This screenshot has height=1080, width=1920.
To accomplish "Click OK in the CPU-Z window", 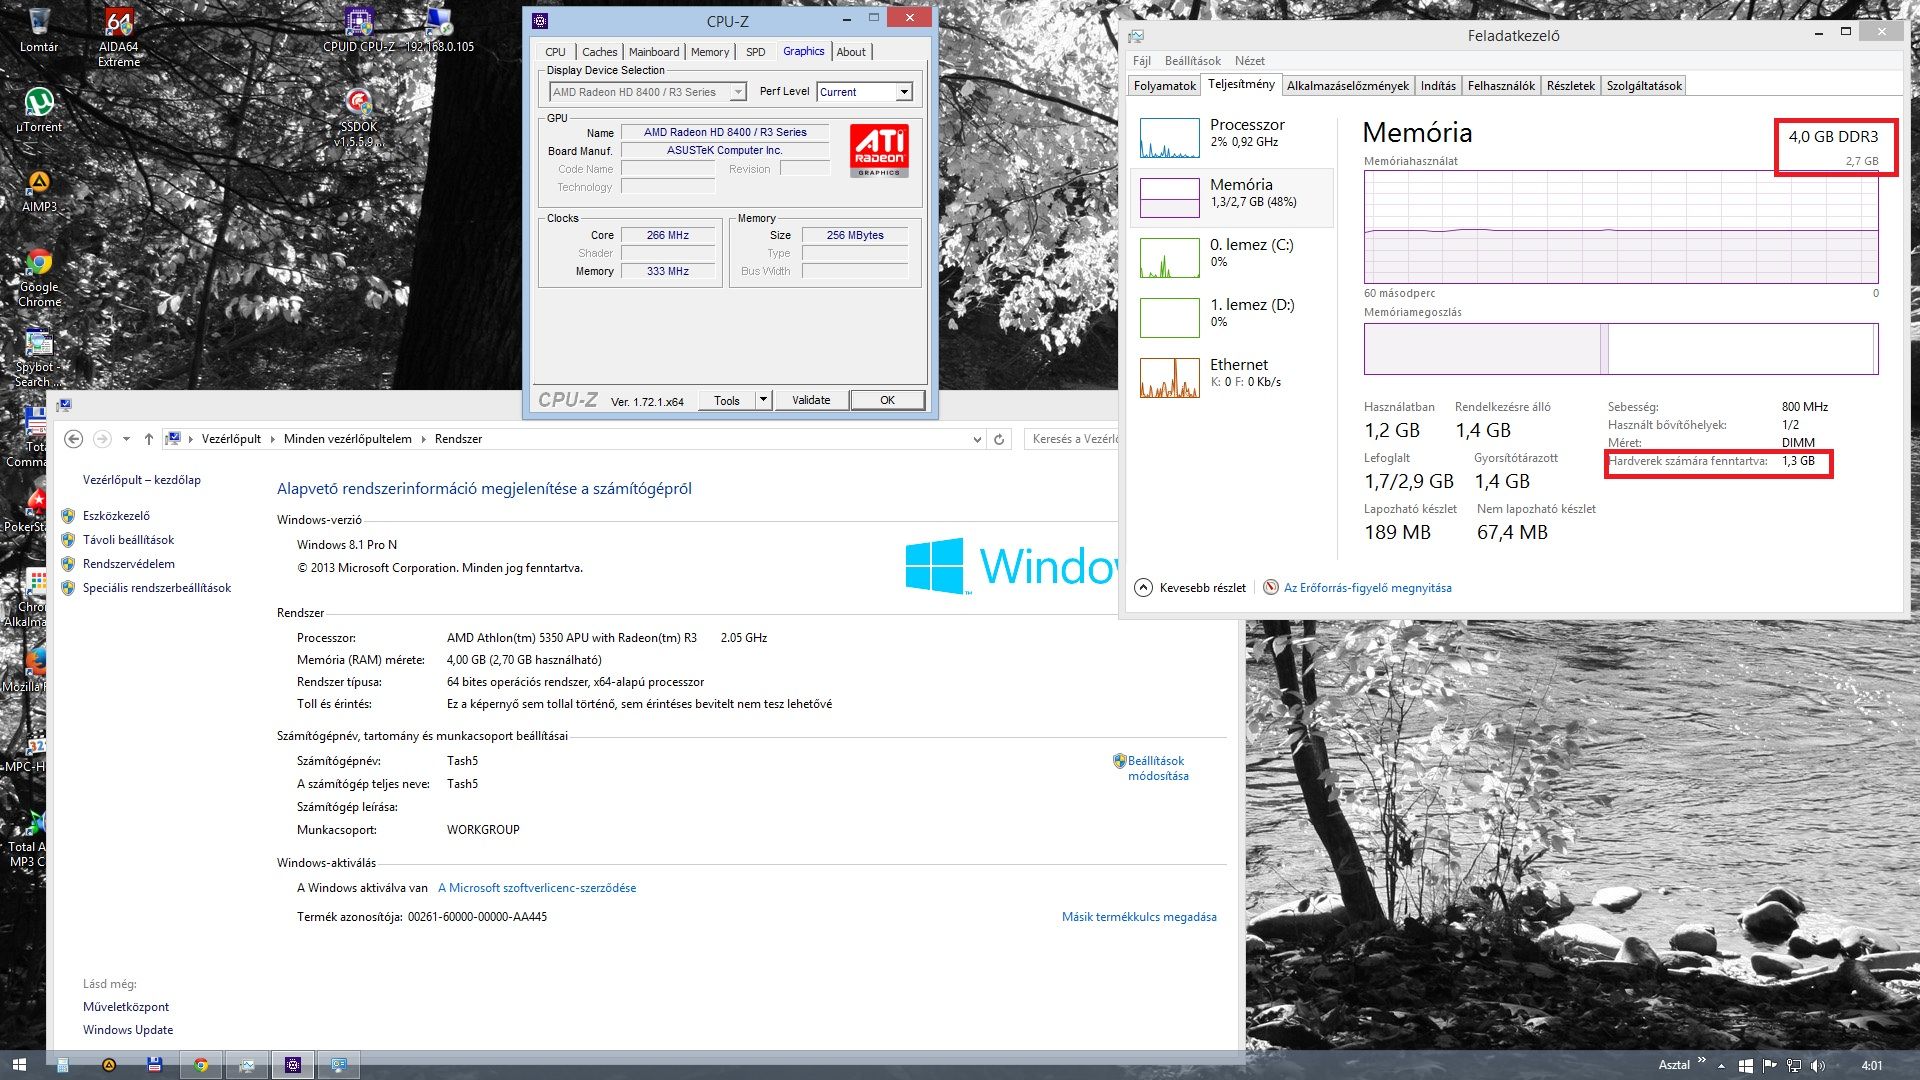I will [887, 400].
